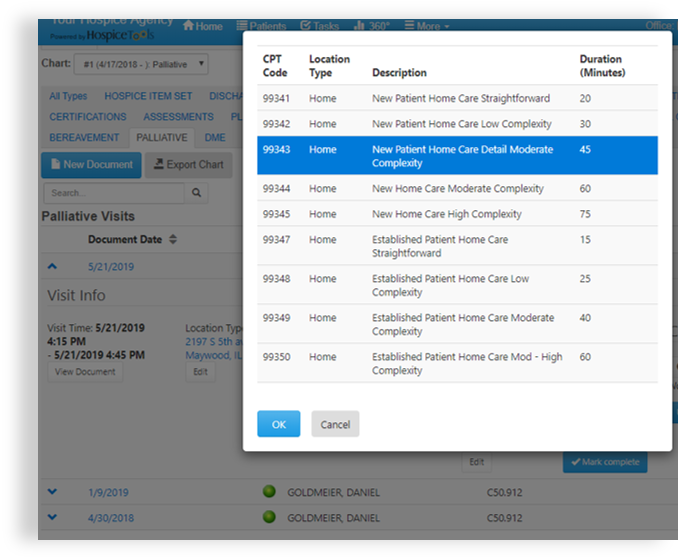Switch to the BEREAVEMENT tab
The image size is (678, 559).
(x=84, y=138)
